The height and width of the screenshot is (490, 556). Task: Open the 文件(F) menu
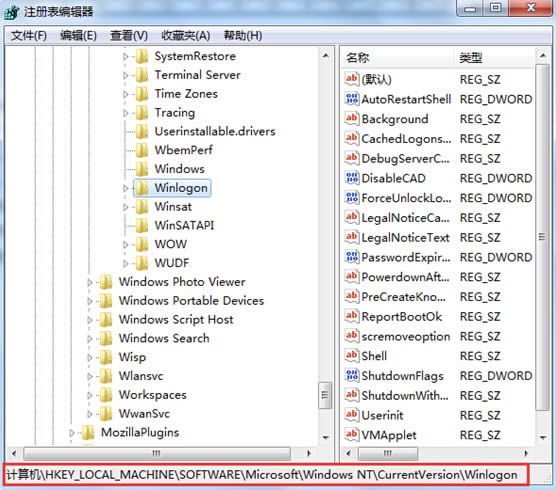(x=29, y=35)
